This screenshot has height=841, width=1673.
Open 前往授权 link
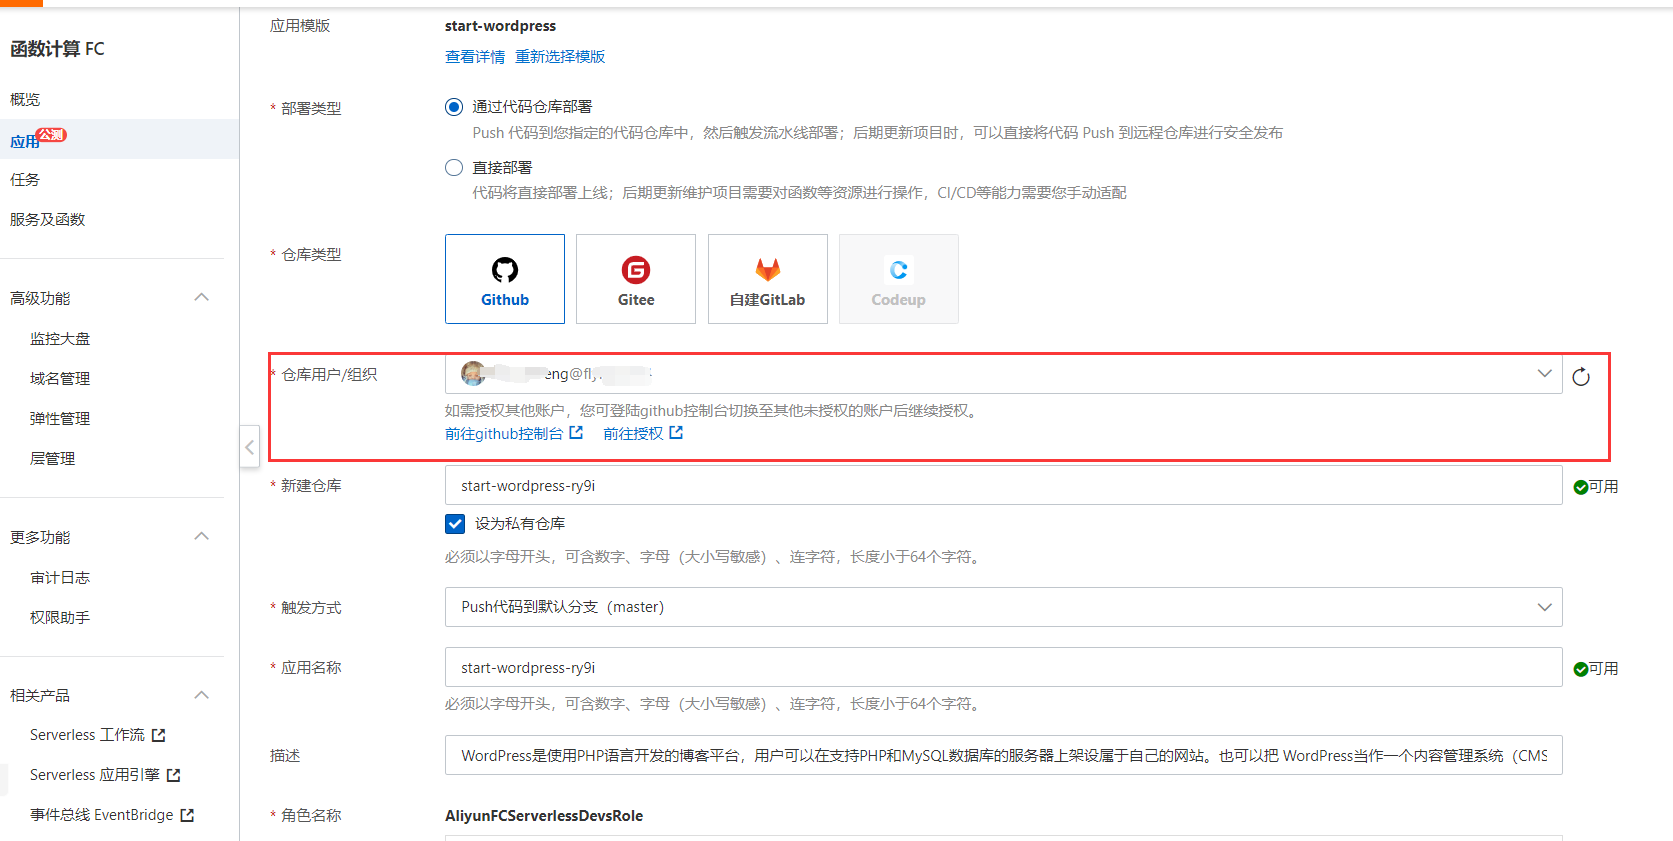pyautogui.click(x=633, y=434)
